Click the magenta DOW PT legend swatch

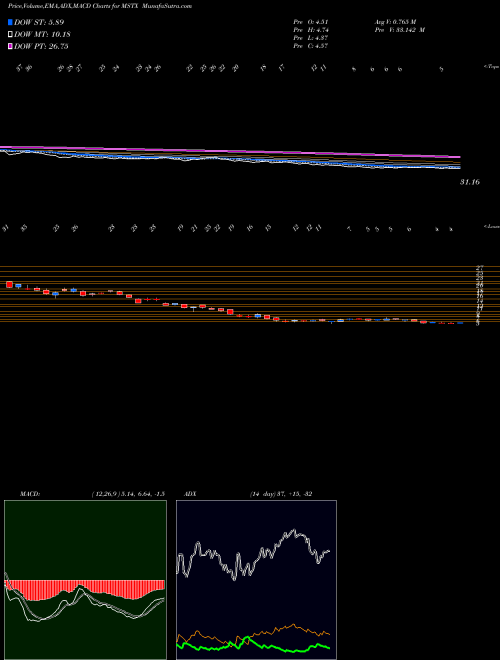click(10, 46)
